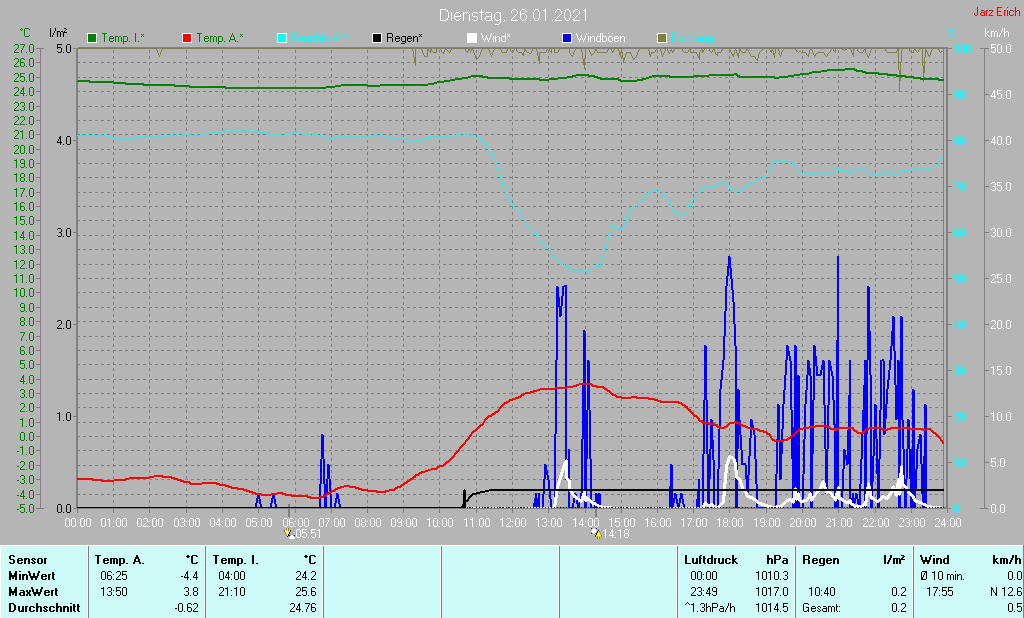Click the '23:49' pressure time cell
1024x618 pixels.
pyautogui.click(x=703, y=592)
